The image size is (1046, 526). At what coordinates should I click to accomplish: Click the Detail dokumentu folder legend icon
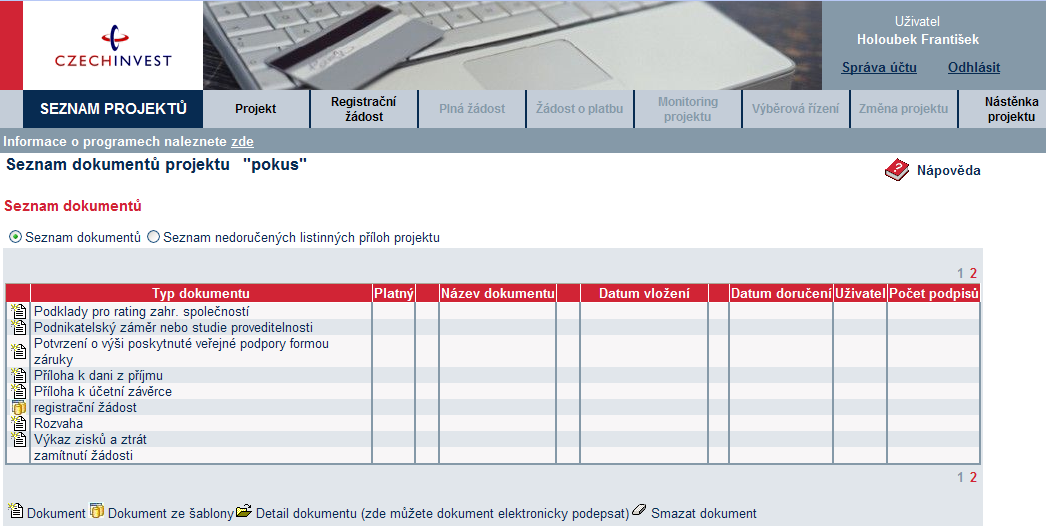point(244,511)
